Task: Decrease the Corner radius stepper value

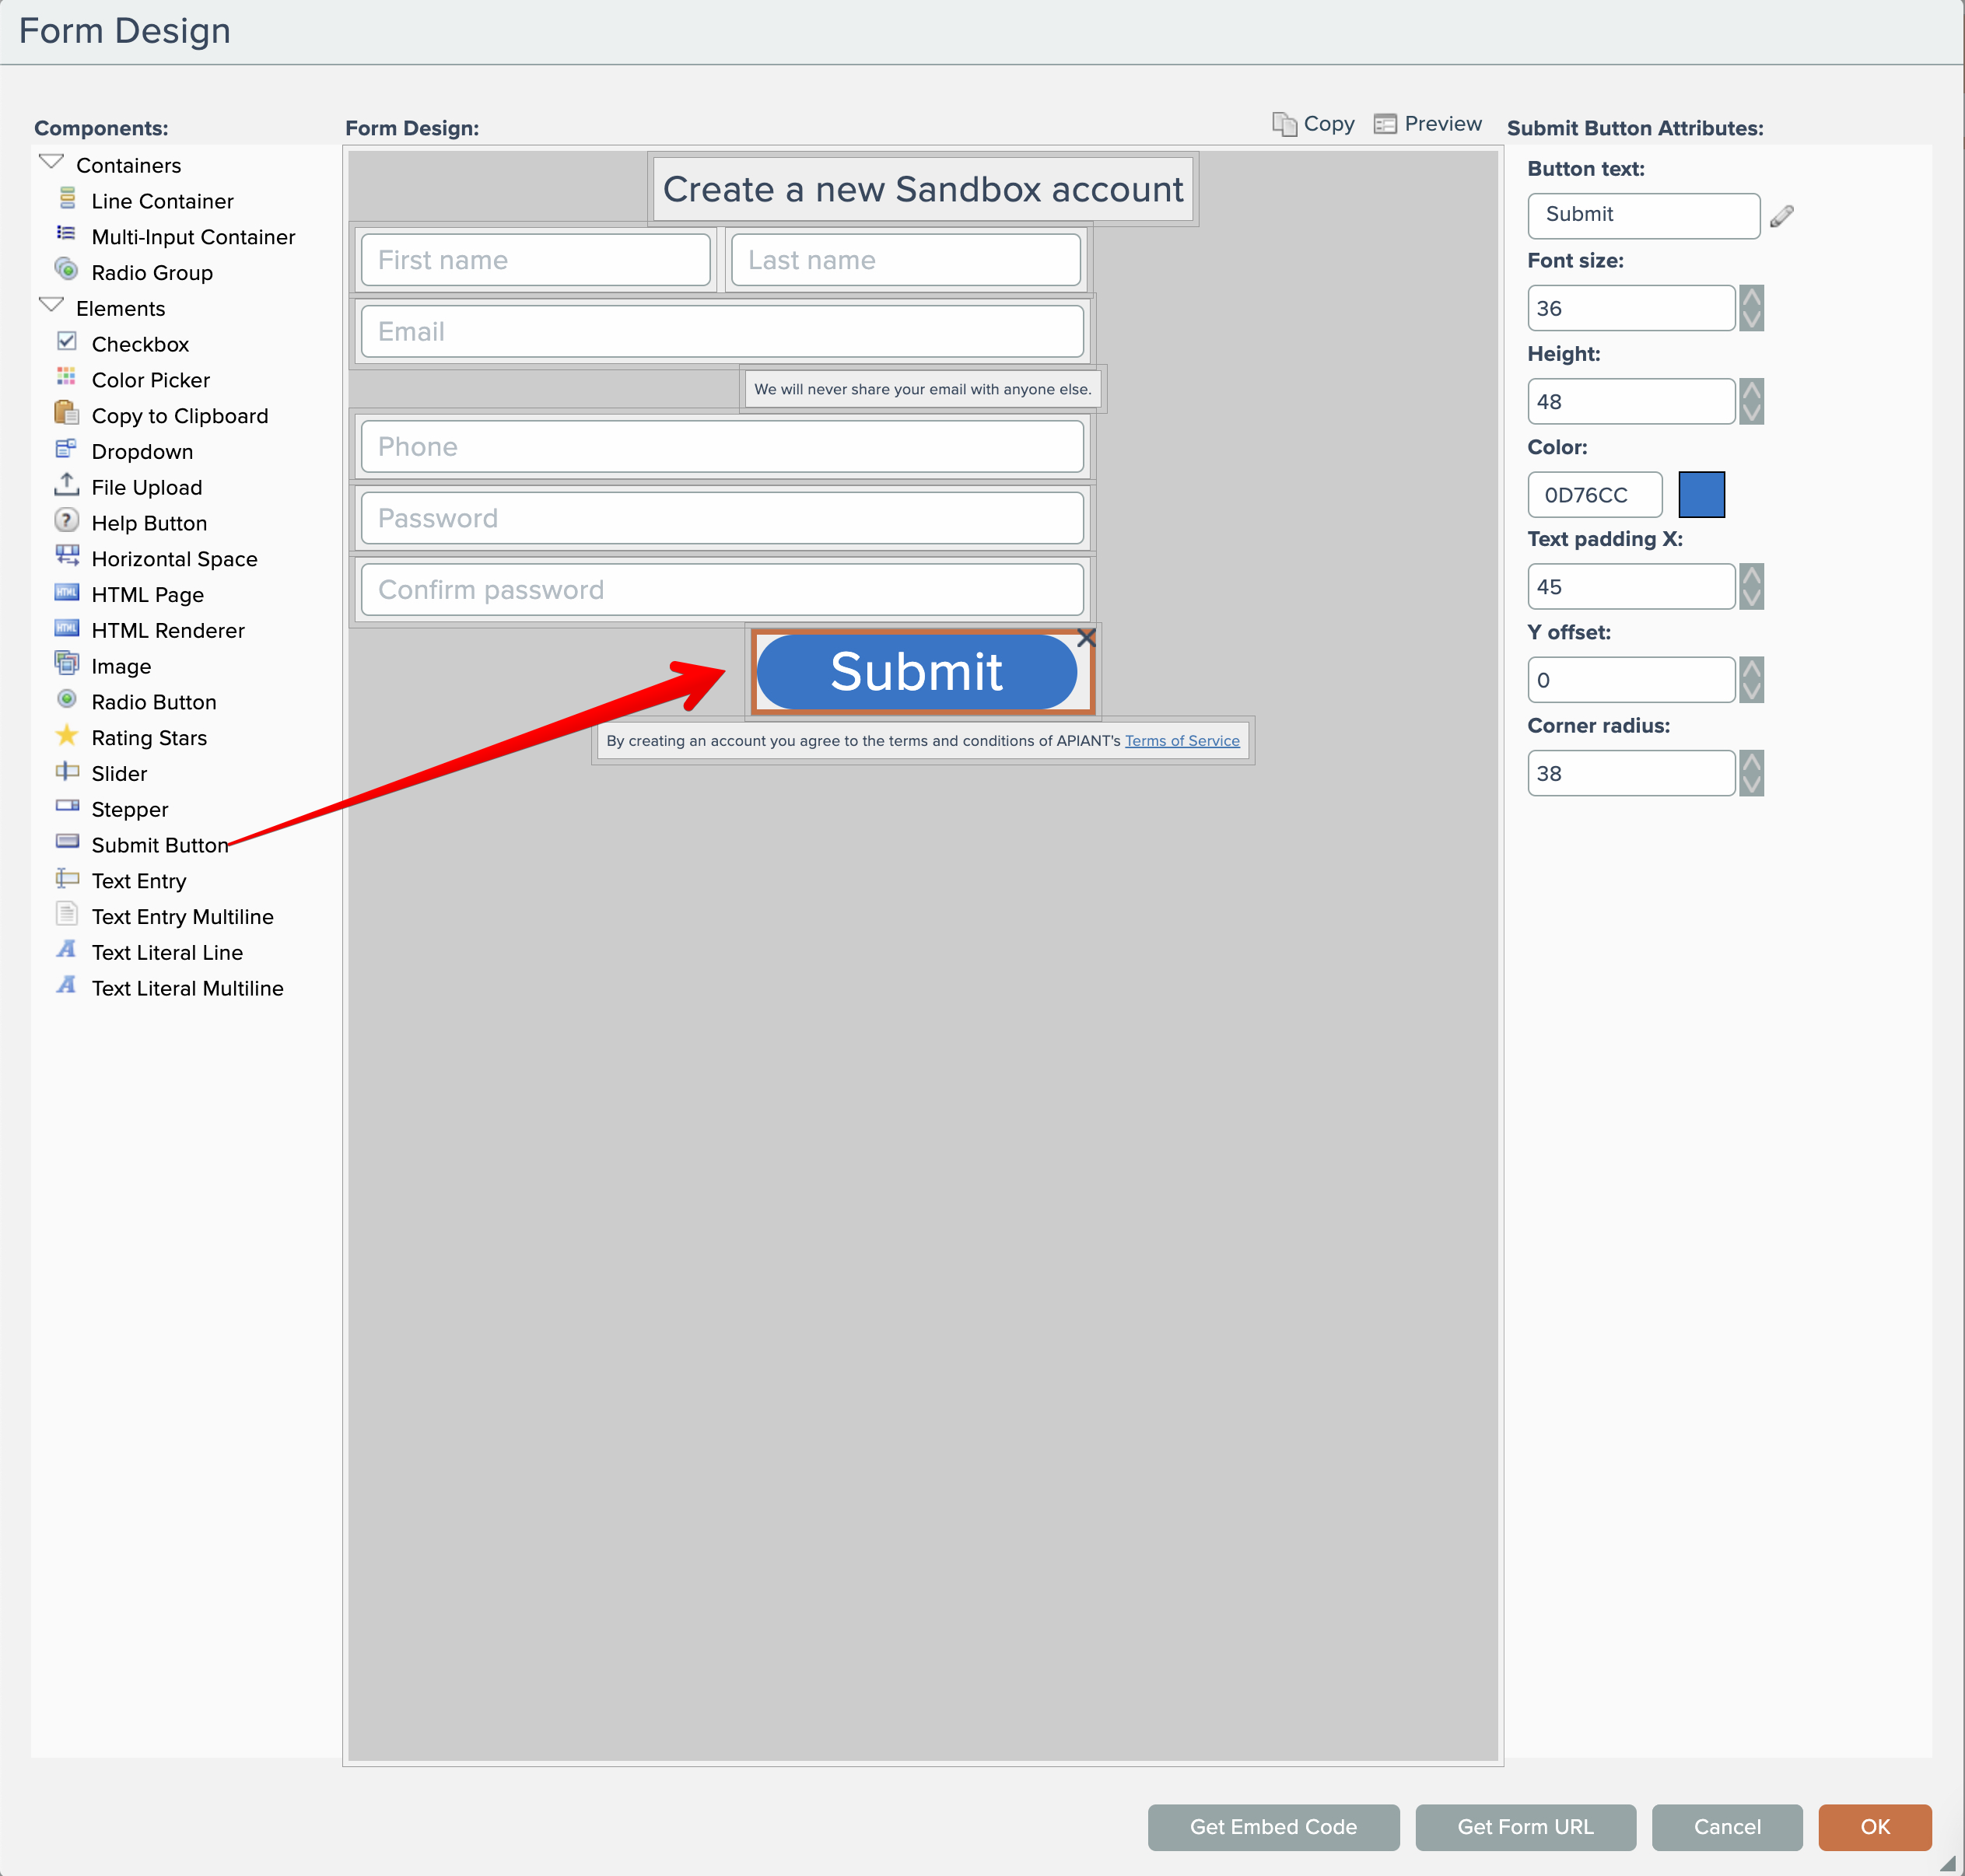Action: click(x=1751, y=785)
